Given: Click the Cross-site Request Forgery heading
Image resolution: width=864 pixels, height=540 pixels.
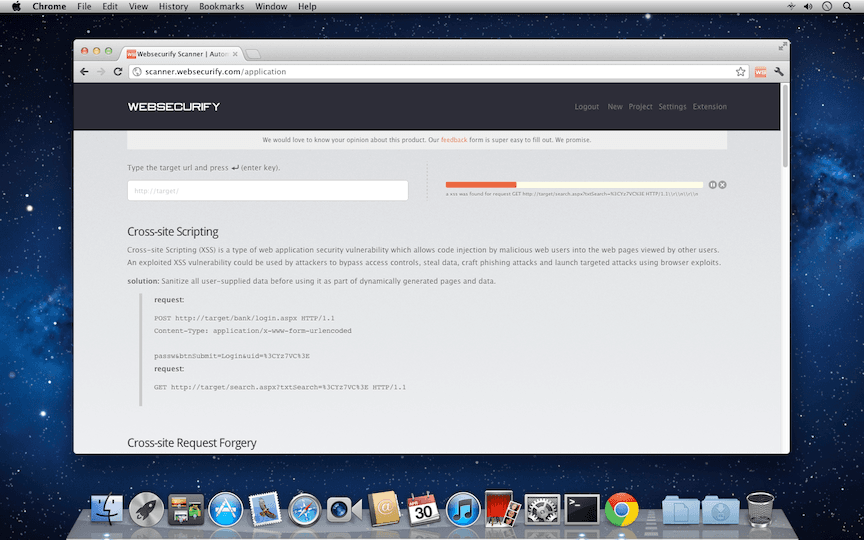Looking at the screenshot, I should click(x=192, y=443).
